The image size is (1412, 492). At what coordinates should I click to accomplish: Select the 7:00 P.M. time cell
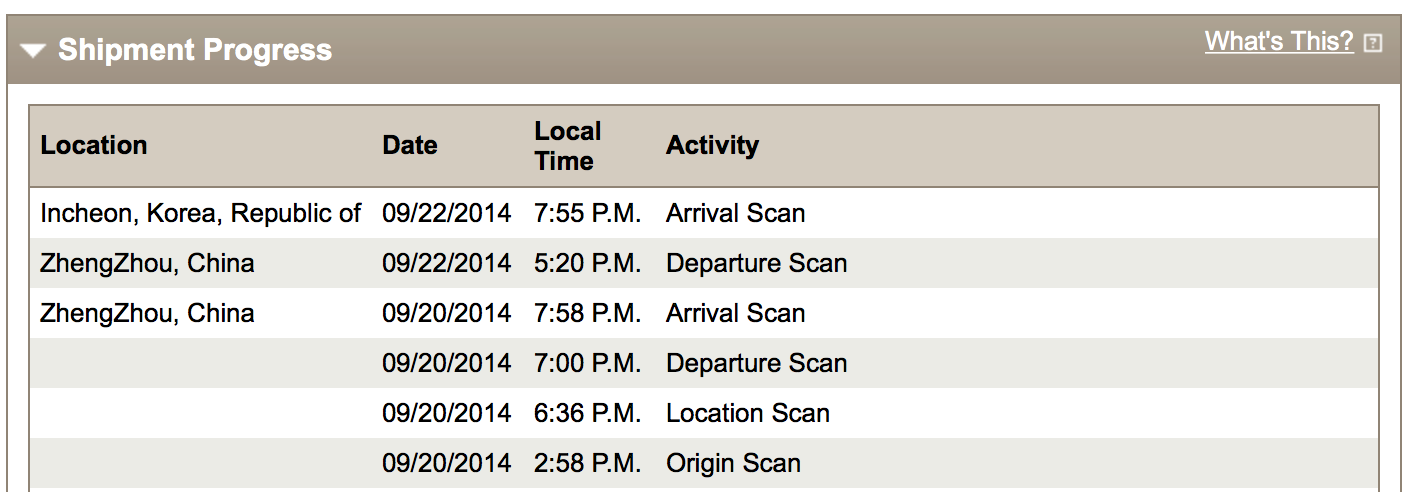click(x=587, y=363)
